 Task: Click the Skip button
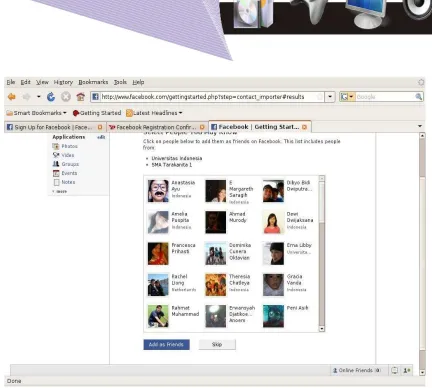217,345
